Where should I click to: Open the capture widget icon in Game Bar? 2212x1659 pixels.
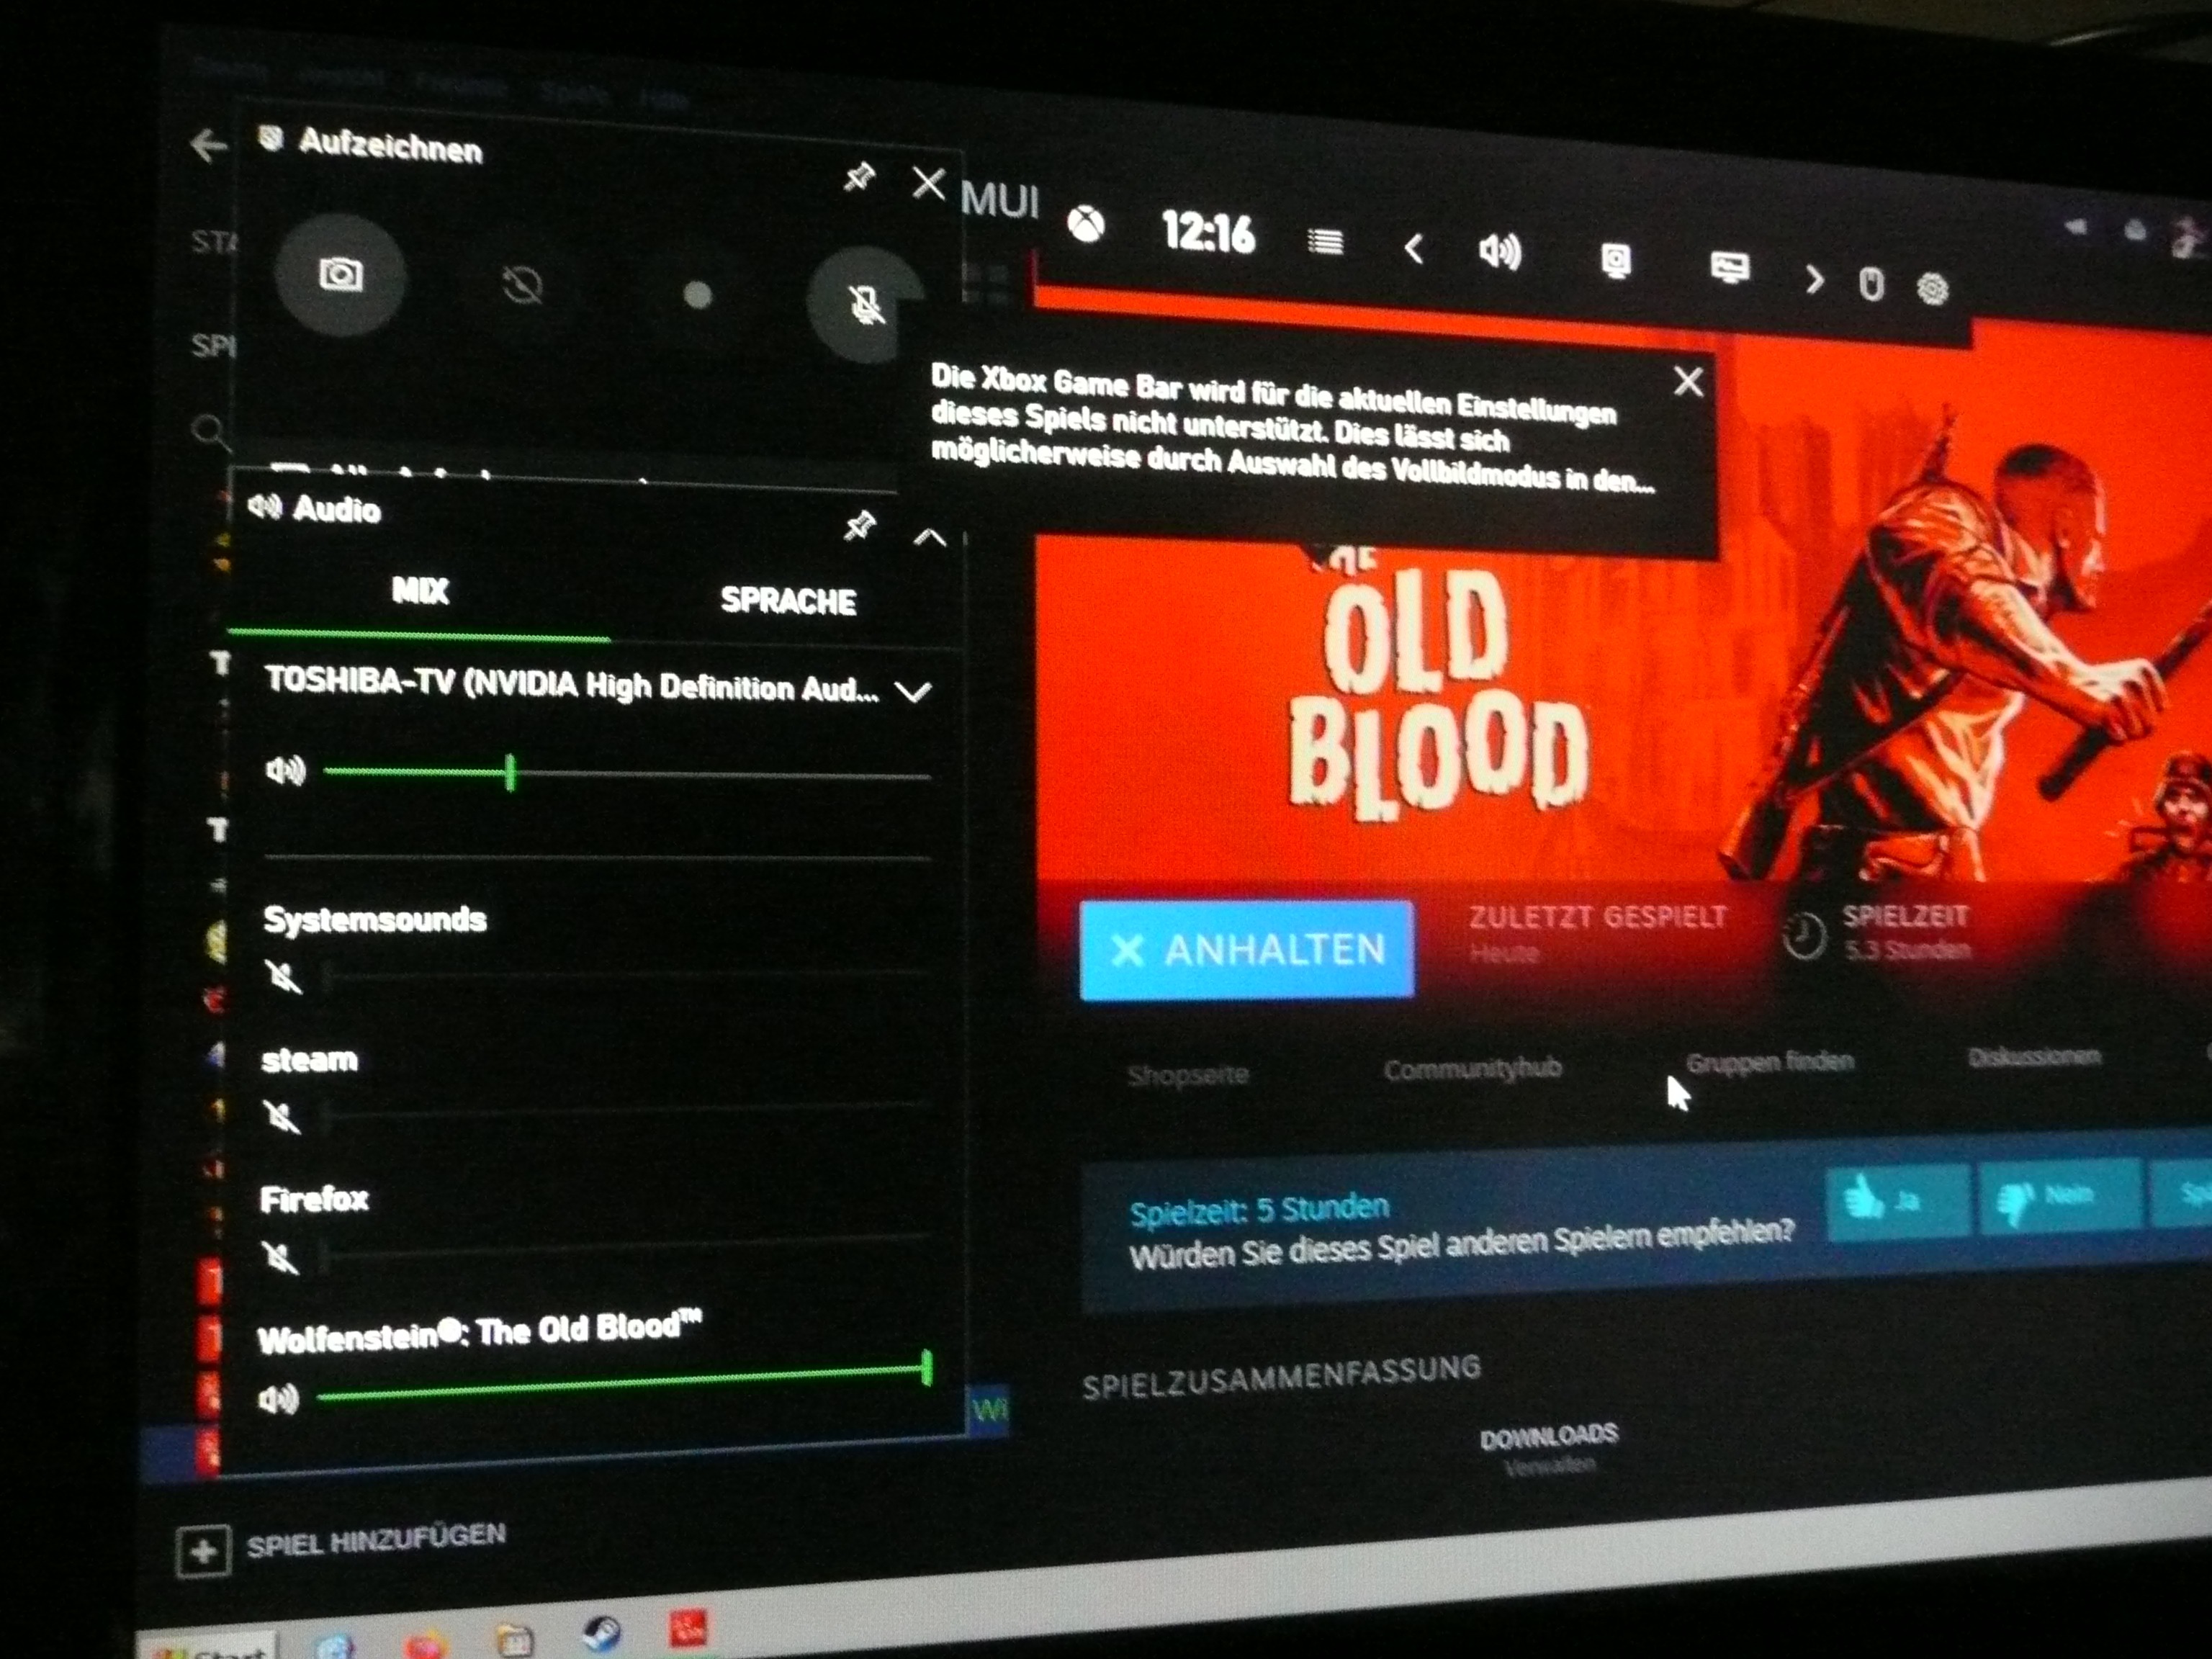coord(1616,261)
